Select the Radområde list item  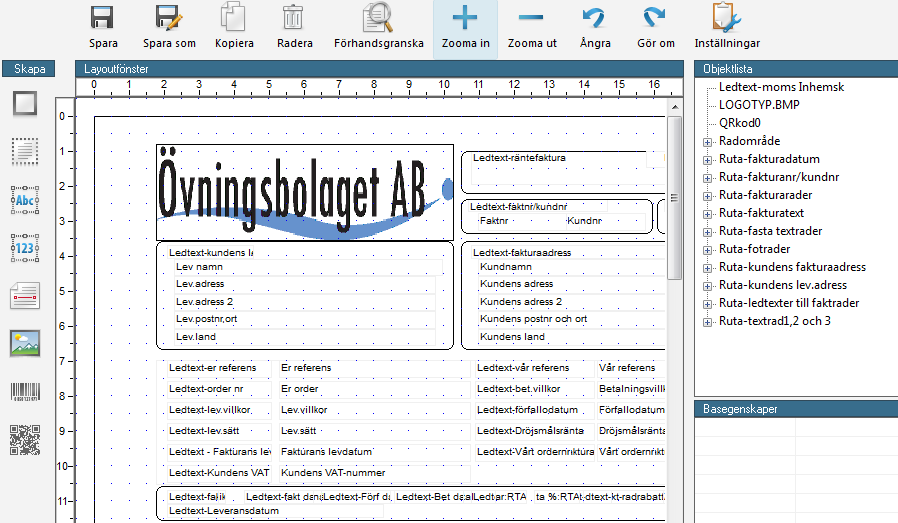749,141
